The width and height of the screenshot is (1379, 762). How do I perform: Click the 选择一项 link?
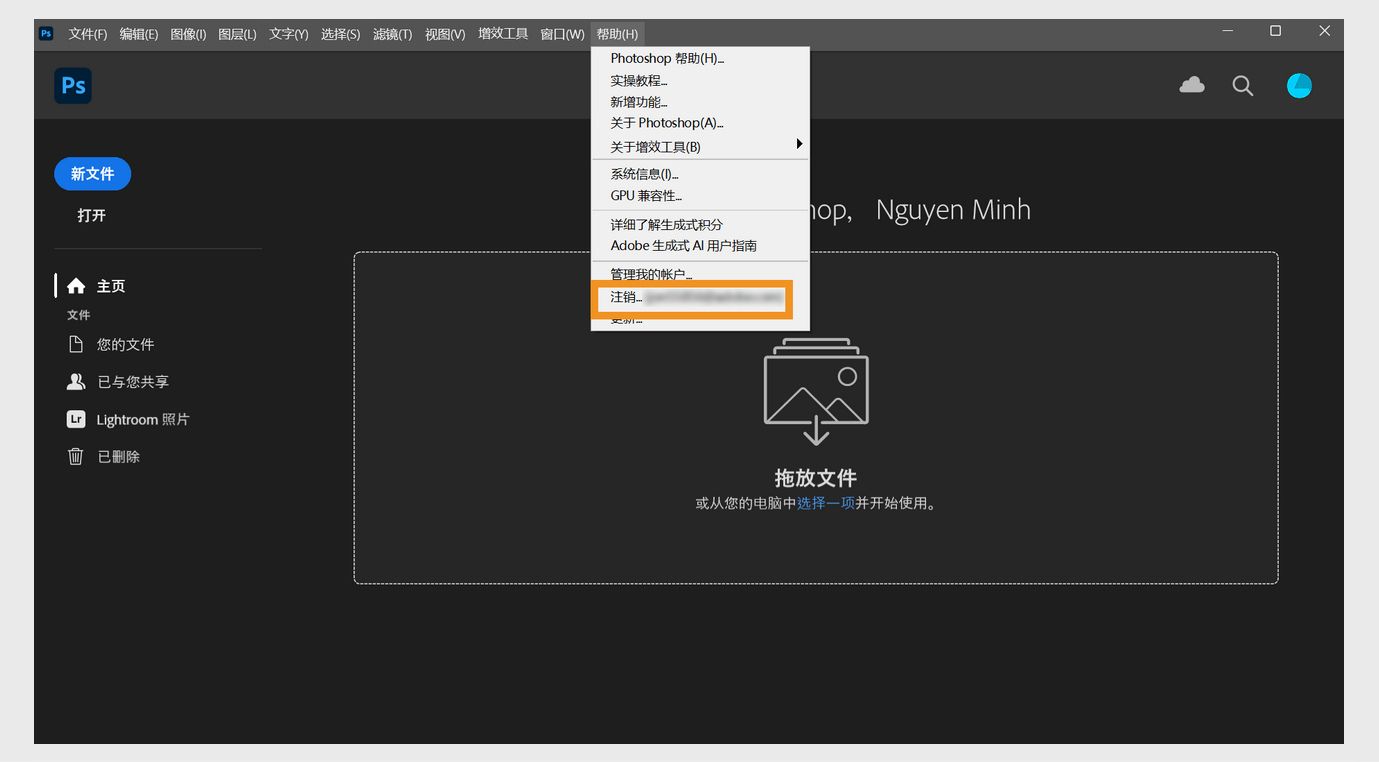pyautogui.click(x=826, y=504)
